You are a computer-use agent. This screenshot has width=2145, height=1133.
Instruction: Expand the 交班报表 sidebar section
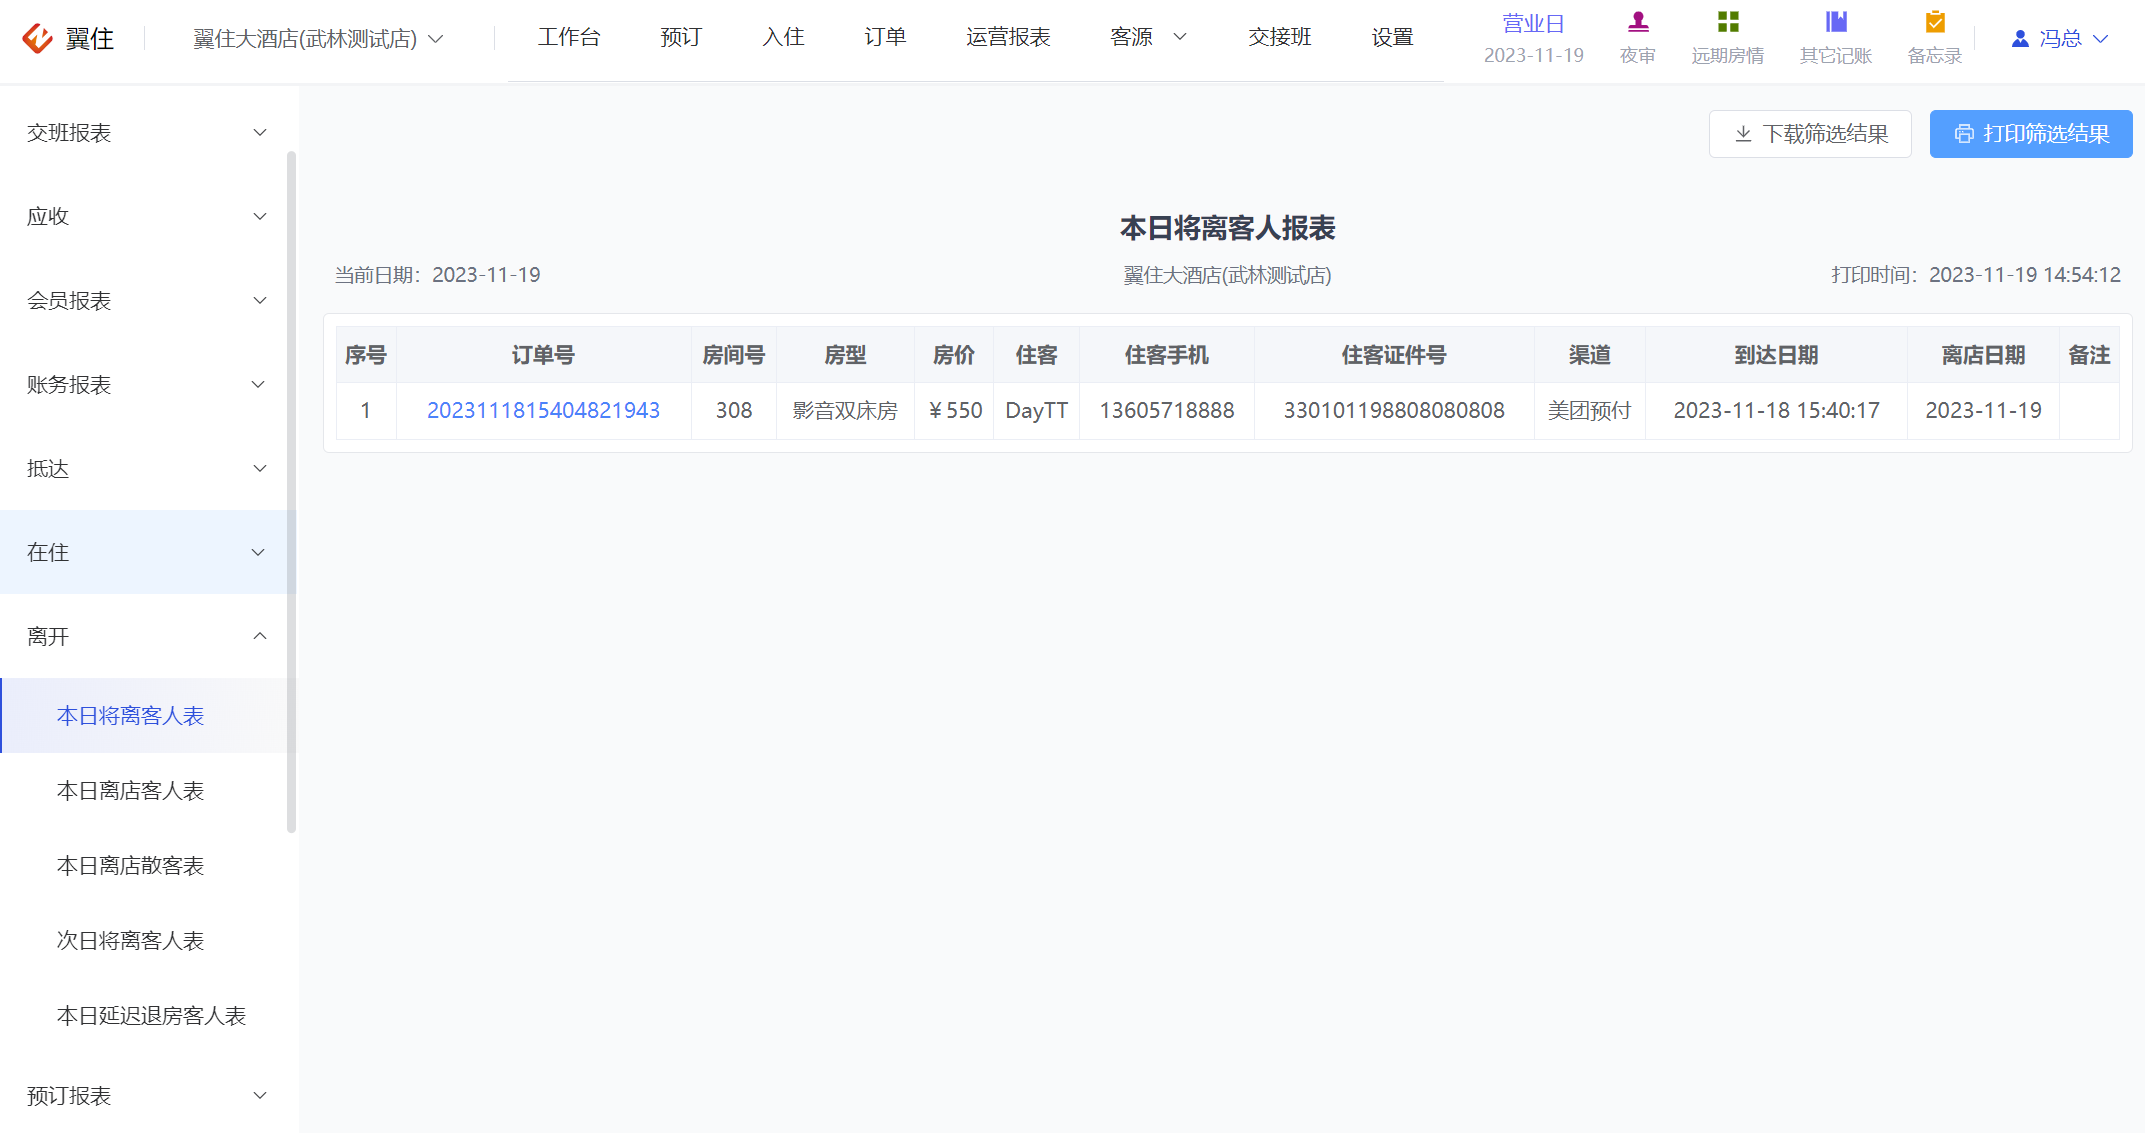click(148, 133)
